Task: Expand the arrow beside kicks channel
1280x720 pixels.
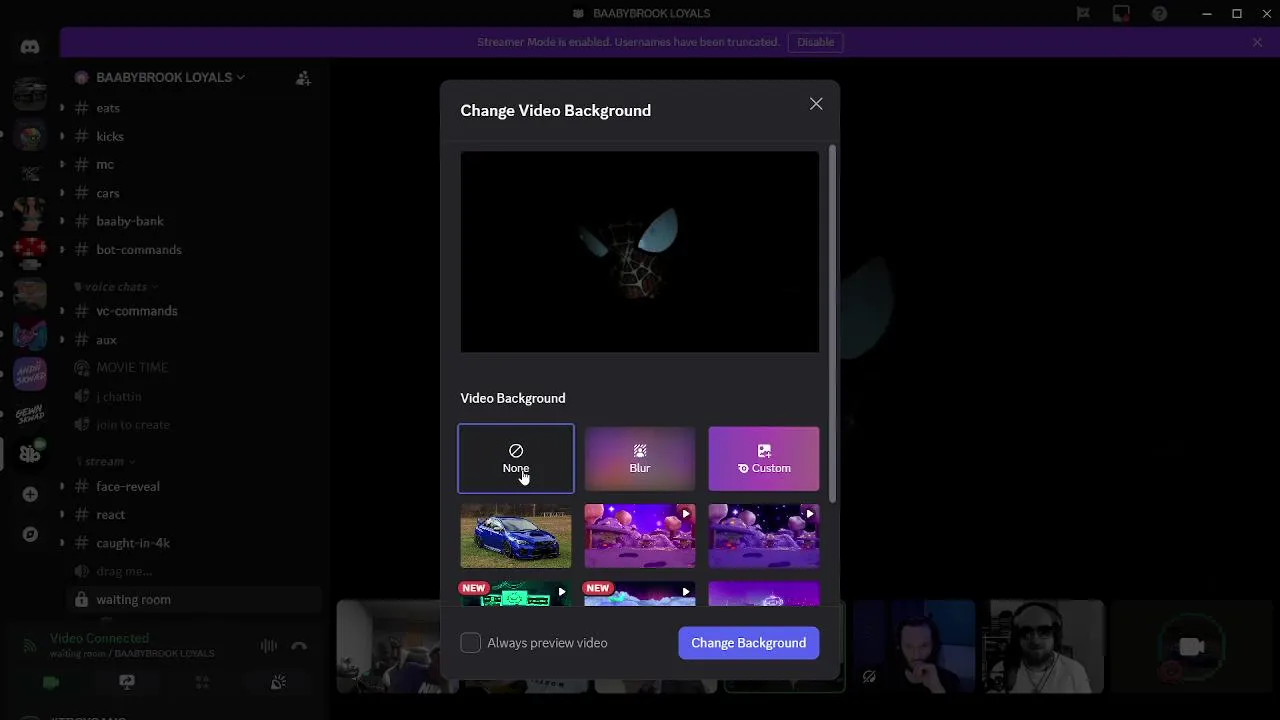Action: coord(62,136)
